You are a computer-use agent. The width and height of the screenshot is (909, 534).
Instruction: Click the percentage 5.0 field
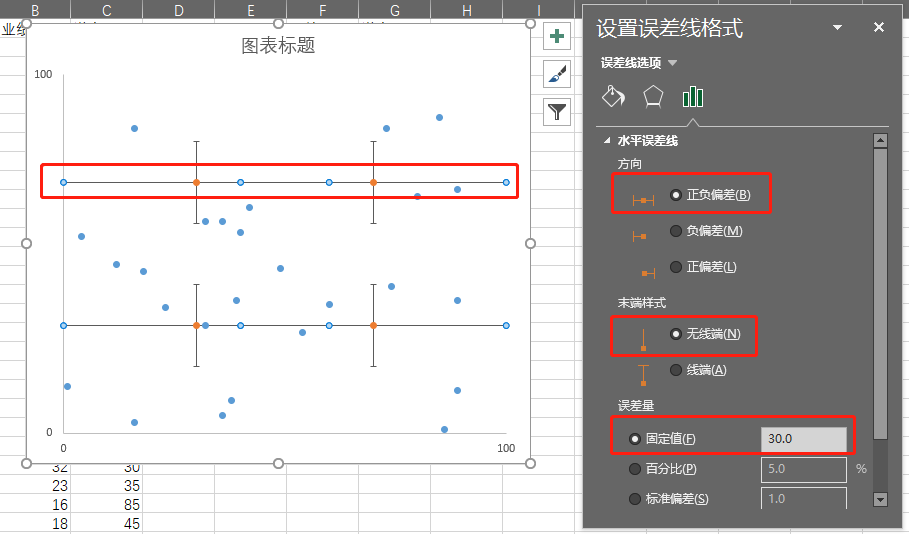[x=803, y=469]
